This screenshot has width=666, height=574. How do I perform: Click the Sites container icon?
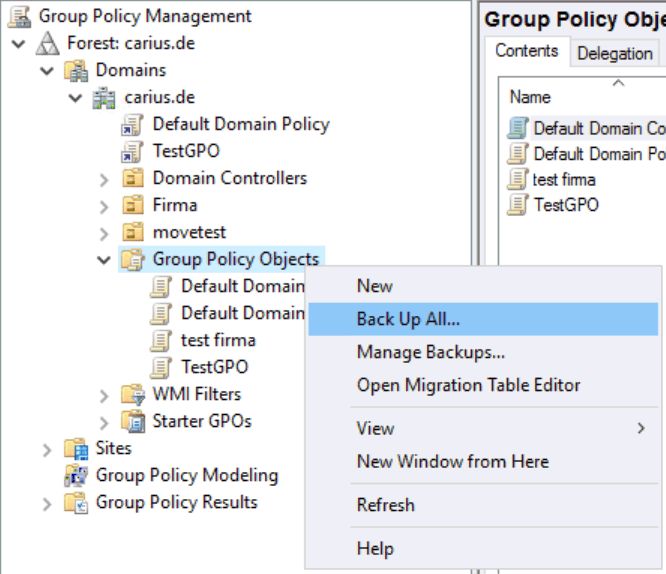pos(76,449)
